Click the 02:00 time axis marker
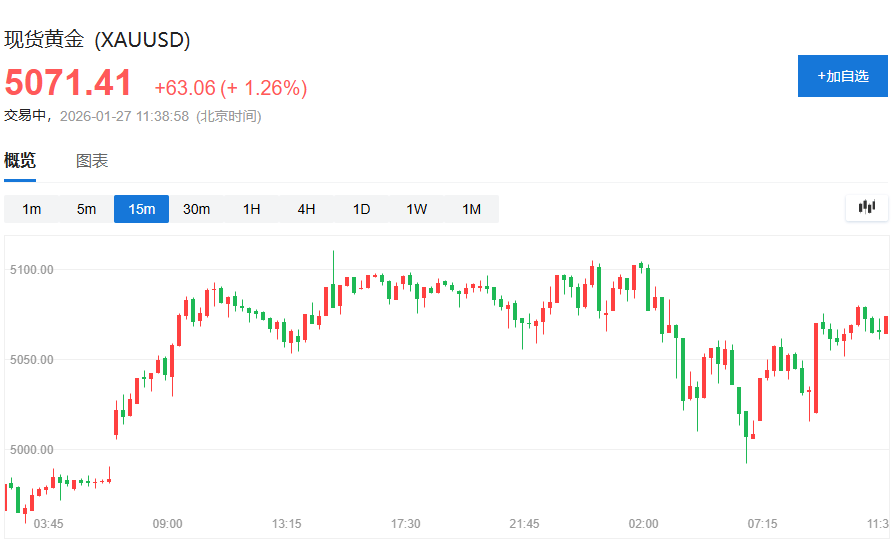Screen dimensions: 894x539 point(643,524)
